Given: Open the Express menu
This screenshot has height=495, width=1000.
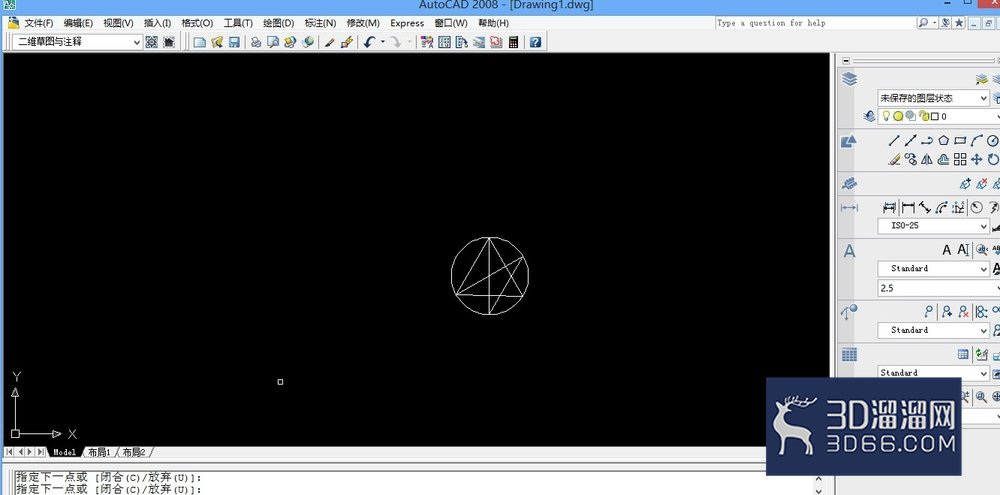Looking at the screenshot, I should 407,23.
